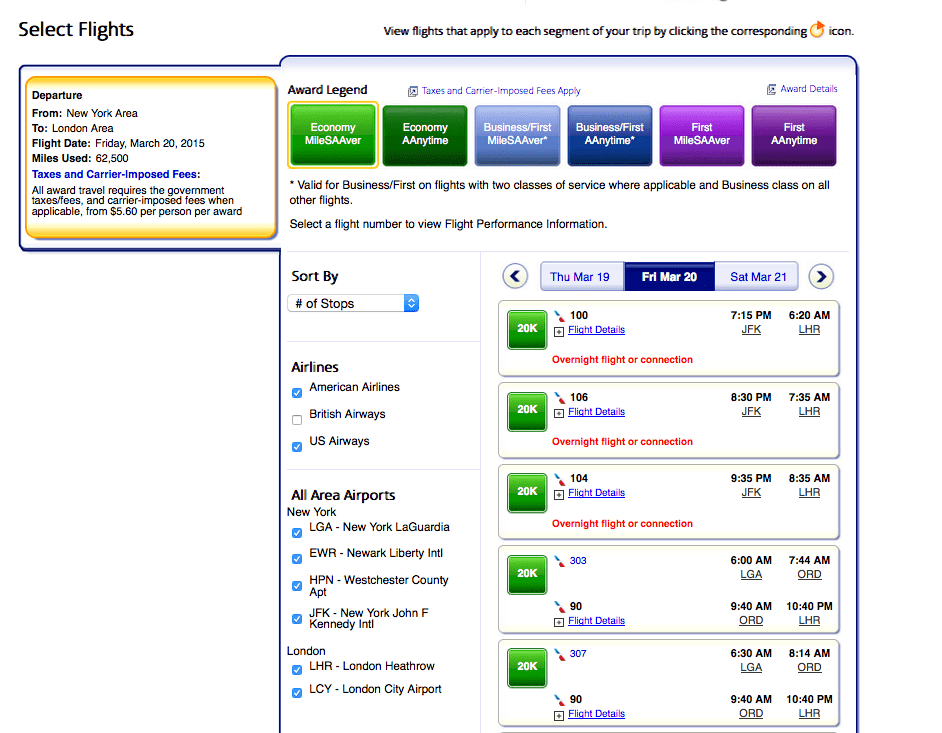Click flight number 104 text

pyautogui.click(x=579, y=479)
